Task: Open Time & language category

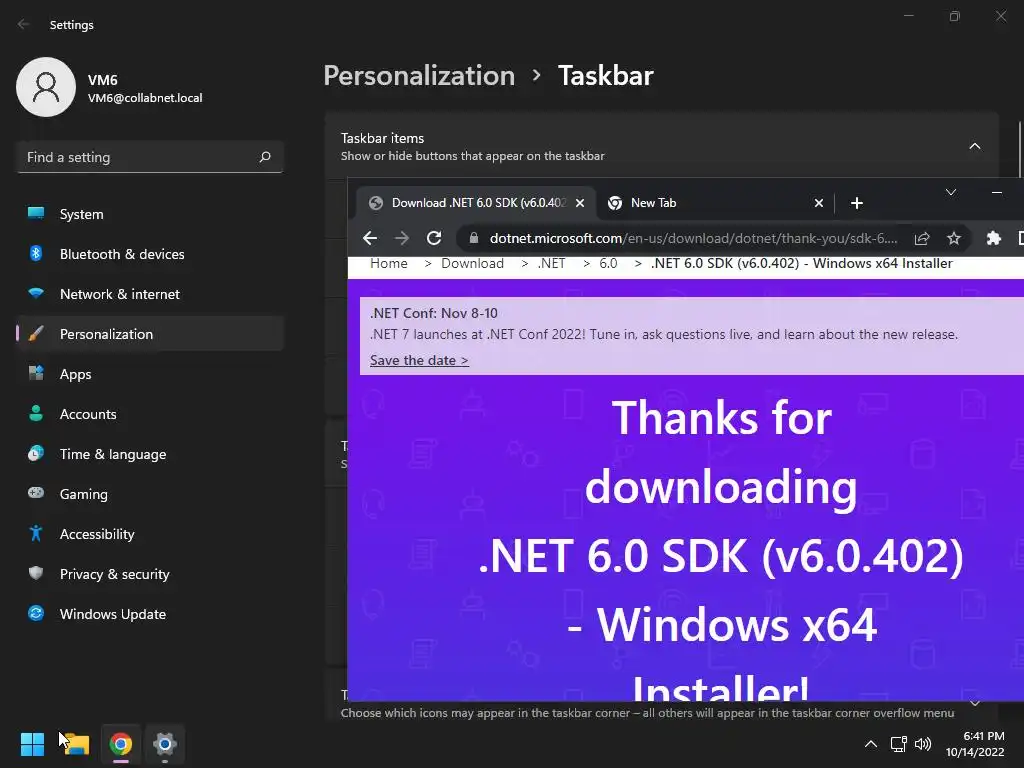Action: (150, 454)
